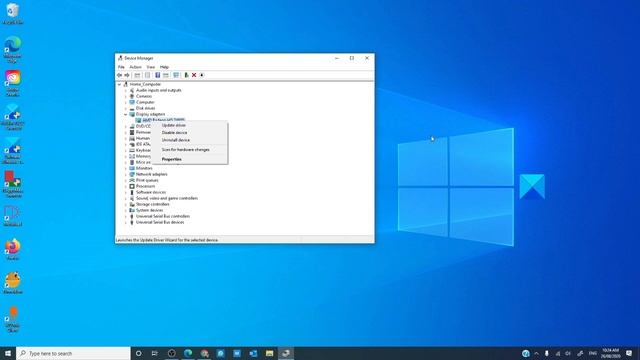Viewport: 640px width, 360px height.
Task: Select Universal Serial Bus devices category
Action: 160,222
